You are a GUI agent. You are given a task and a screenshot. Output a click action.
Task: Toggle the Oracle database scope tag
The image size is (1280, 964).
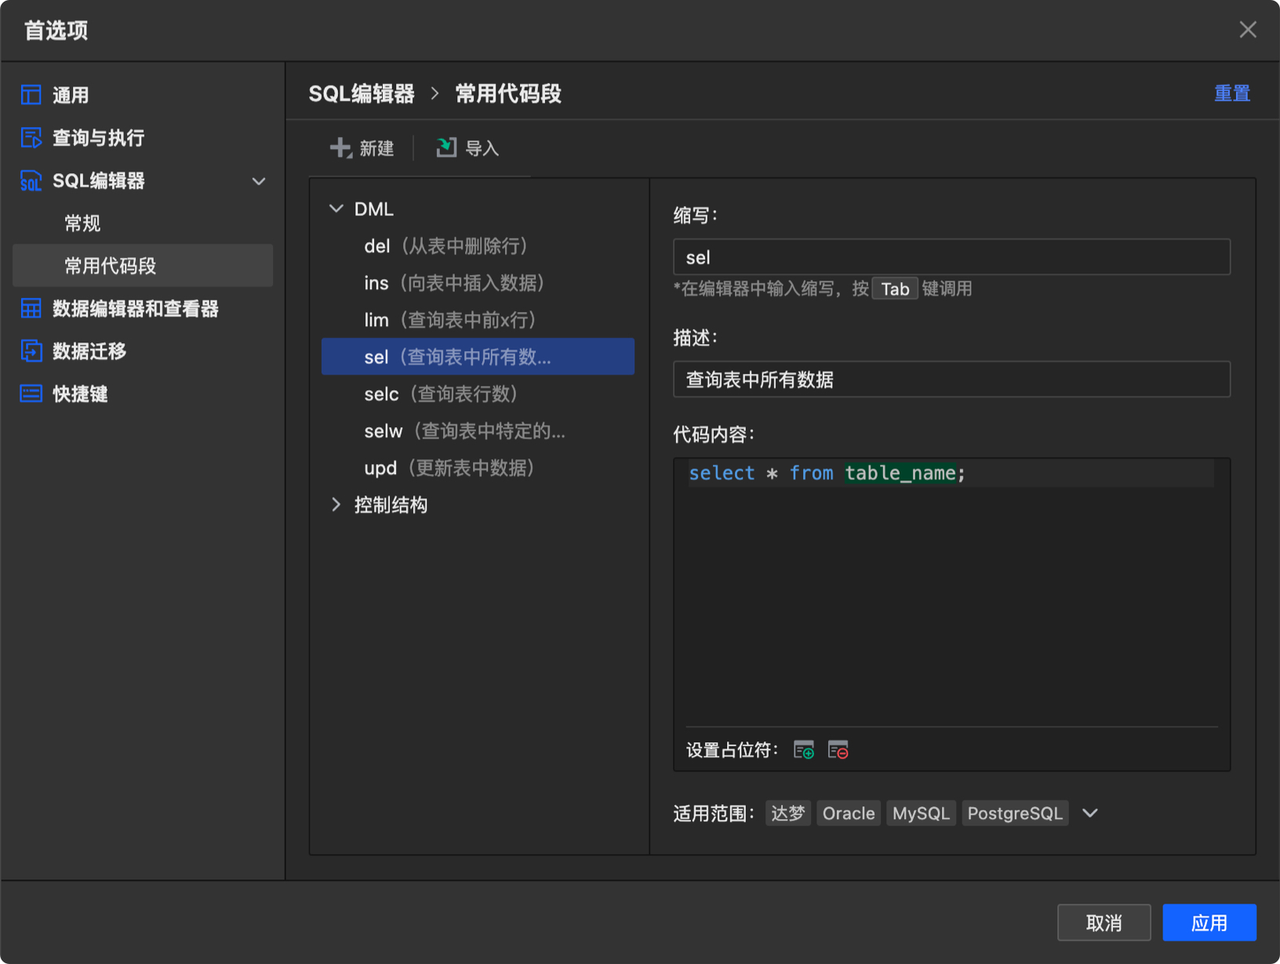(x=848, y=813)
